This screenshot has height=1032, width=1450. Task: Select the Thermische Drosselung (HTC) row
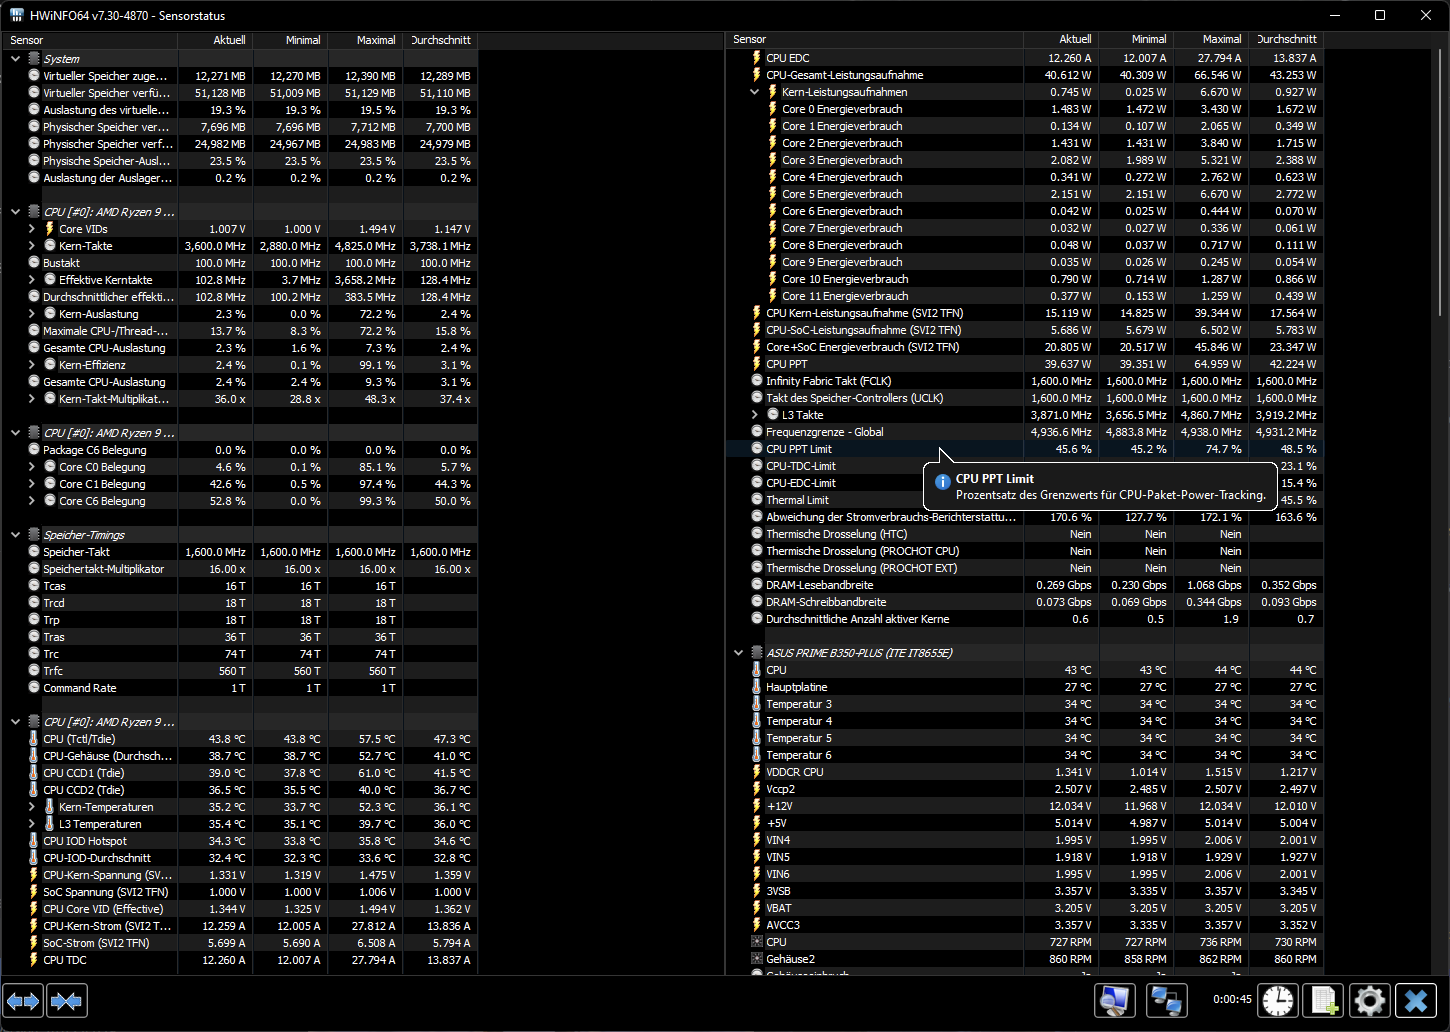(x=1024, y=534)
